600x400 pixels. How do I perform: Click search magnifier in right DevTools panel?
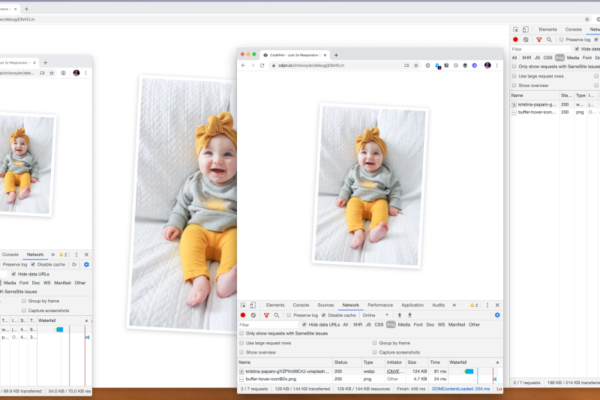click(x=549, y=39)
